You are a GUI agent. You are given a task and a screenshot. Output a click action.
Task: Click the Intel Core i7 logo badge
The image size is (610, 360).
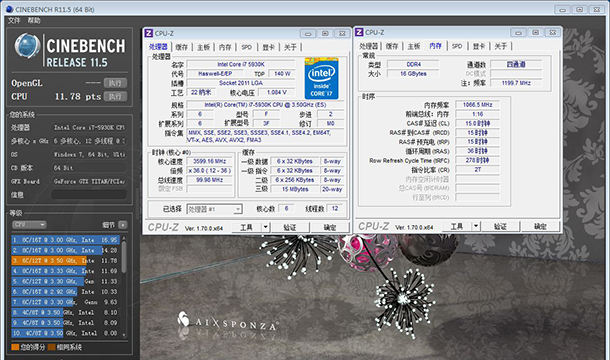pyautogui.click(x=321, y=78)
